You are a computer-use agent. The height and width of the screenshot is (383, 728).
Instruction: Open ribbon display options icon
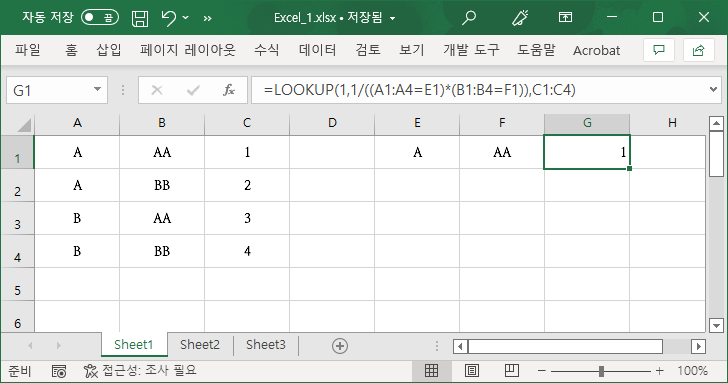tap(565, 18)
